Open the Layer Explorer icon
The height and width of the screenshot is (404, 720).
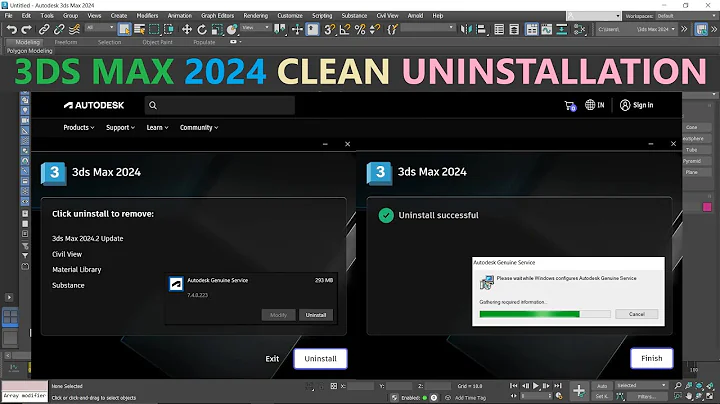[514, 29]
